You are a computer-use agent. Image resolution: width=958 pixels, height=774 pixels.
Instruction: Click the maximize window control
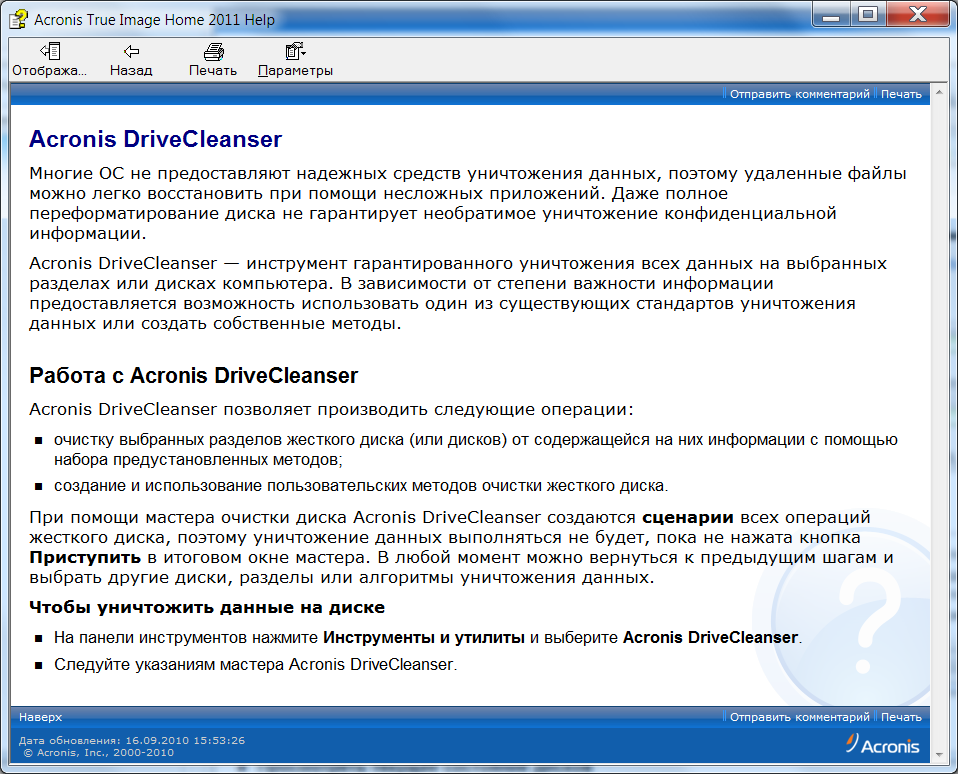tap(868, 15)
